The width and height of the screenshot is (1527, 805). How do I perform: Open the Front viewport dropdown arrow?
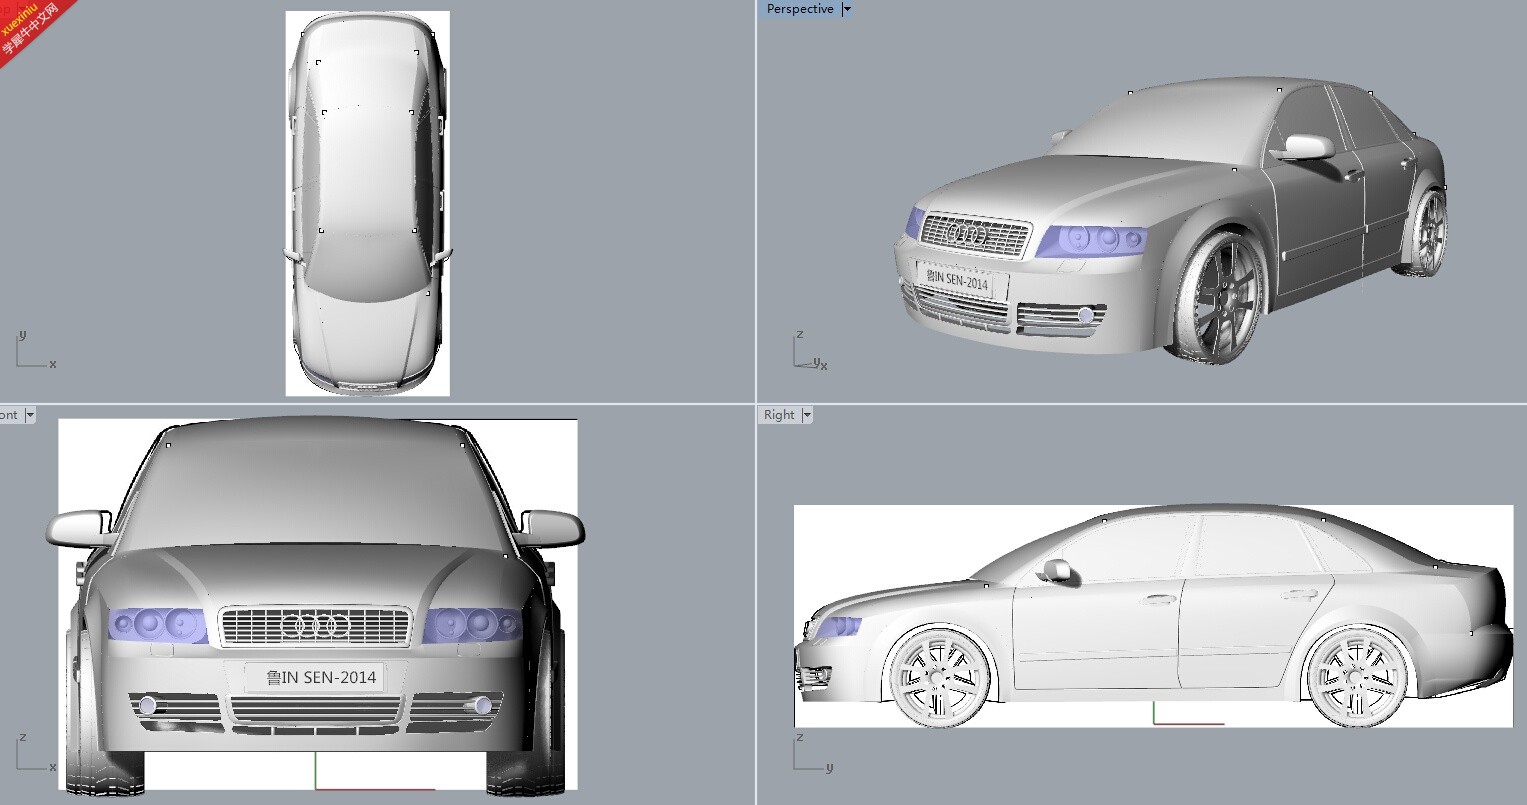29,414
